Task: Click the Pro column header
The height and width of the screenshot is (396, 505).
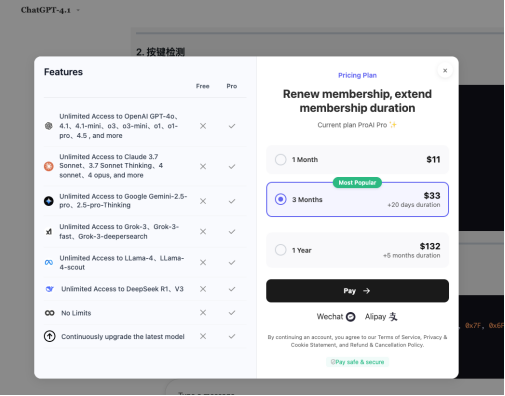Action: (x=232, y=86)
